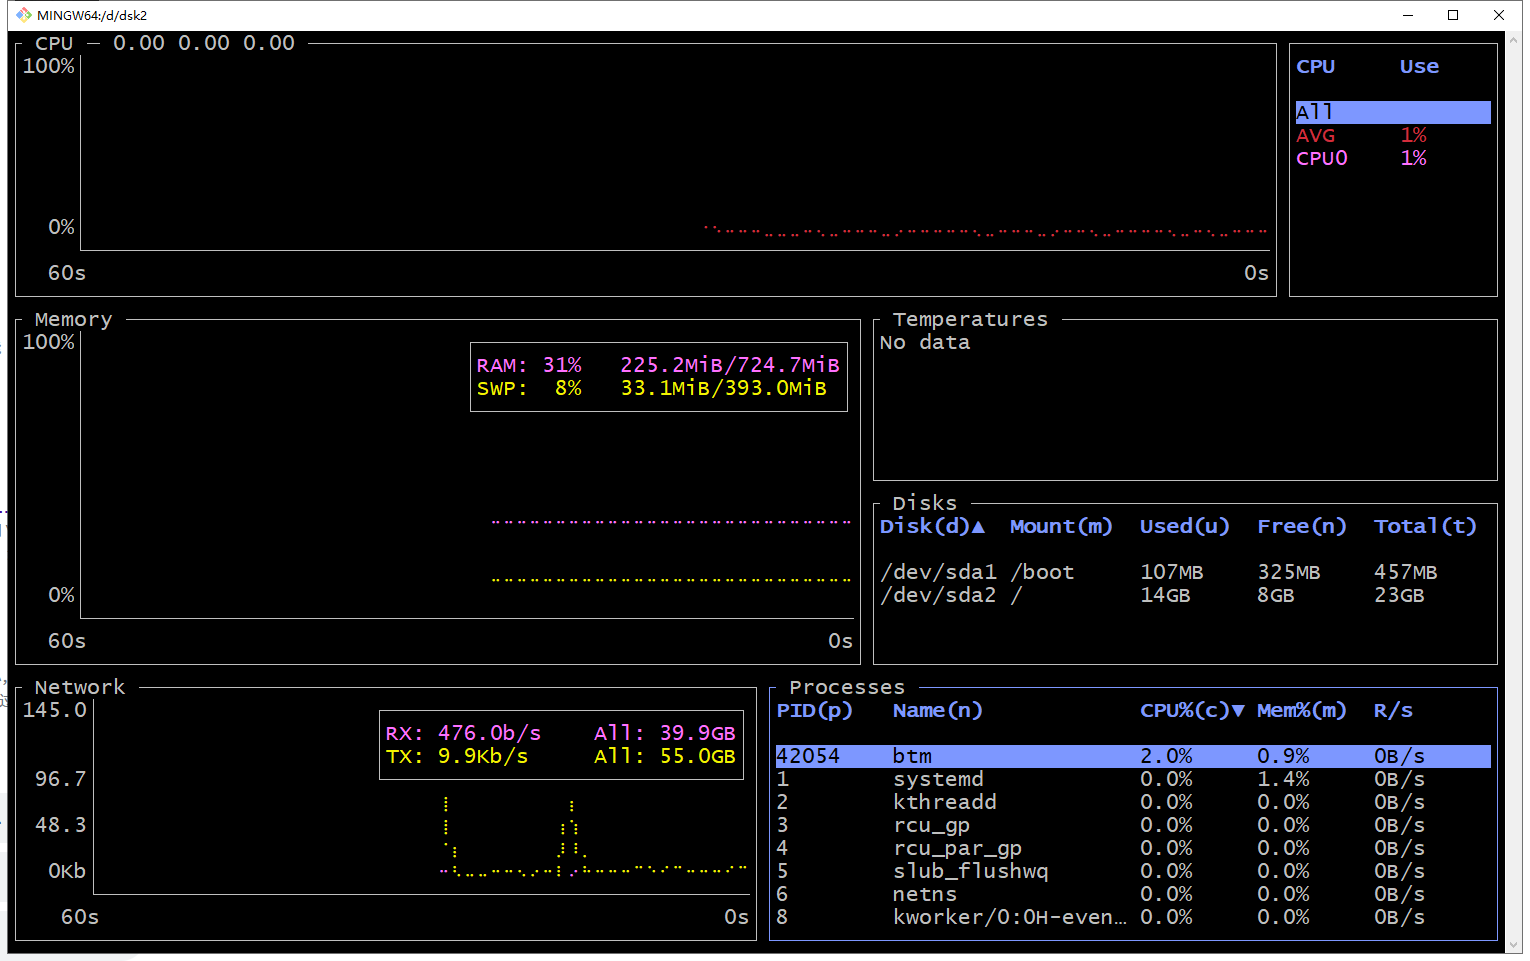Click the Processes panel title
The width and height of the screenshot is (1530, 961).
tap(846, 686)
